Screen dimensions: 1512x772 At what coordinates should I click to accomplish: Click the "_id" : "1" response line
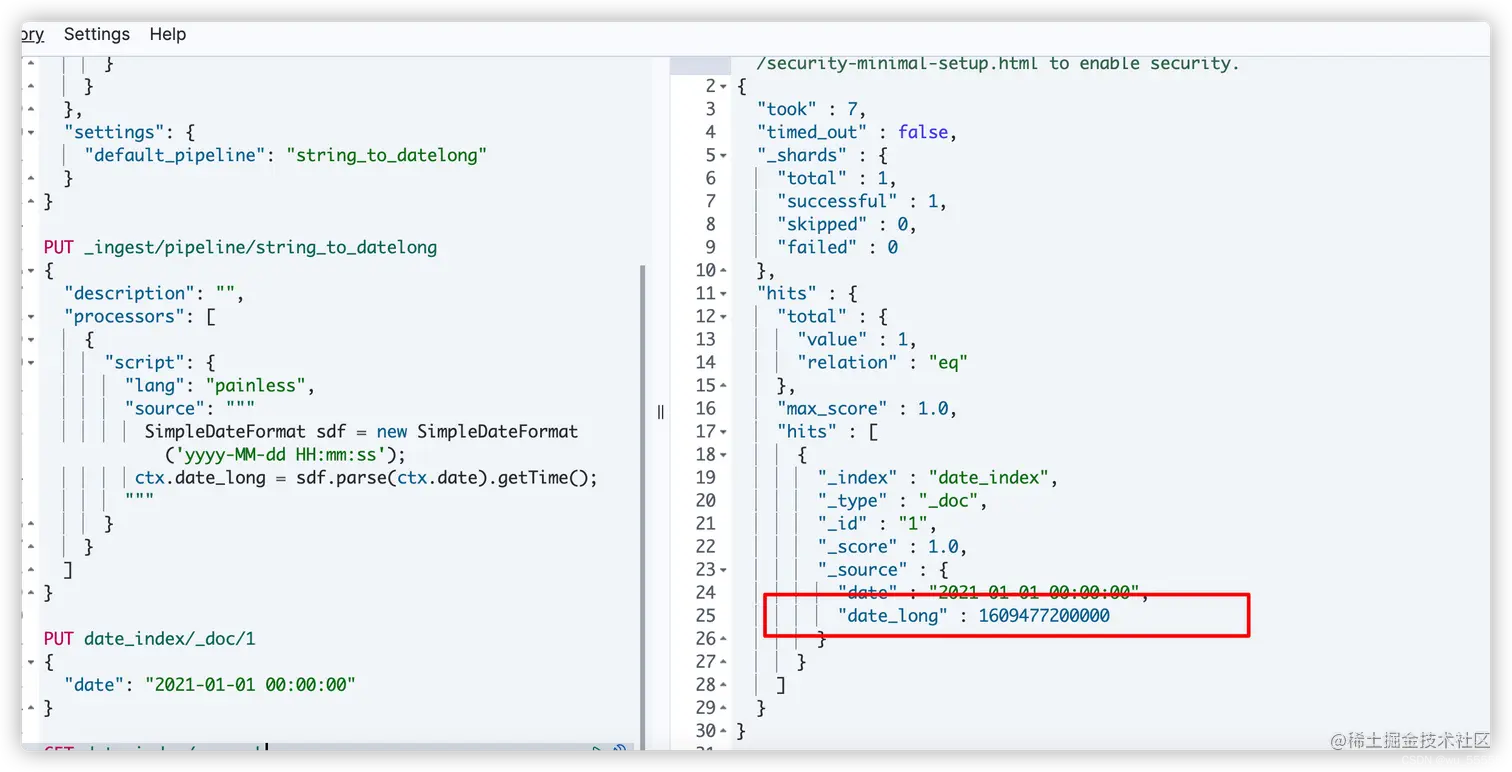pos(877,523)
